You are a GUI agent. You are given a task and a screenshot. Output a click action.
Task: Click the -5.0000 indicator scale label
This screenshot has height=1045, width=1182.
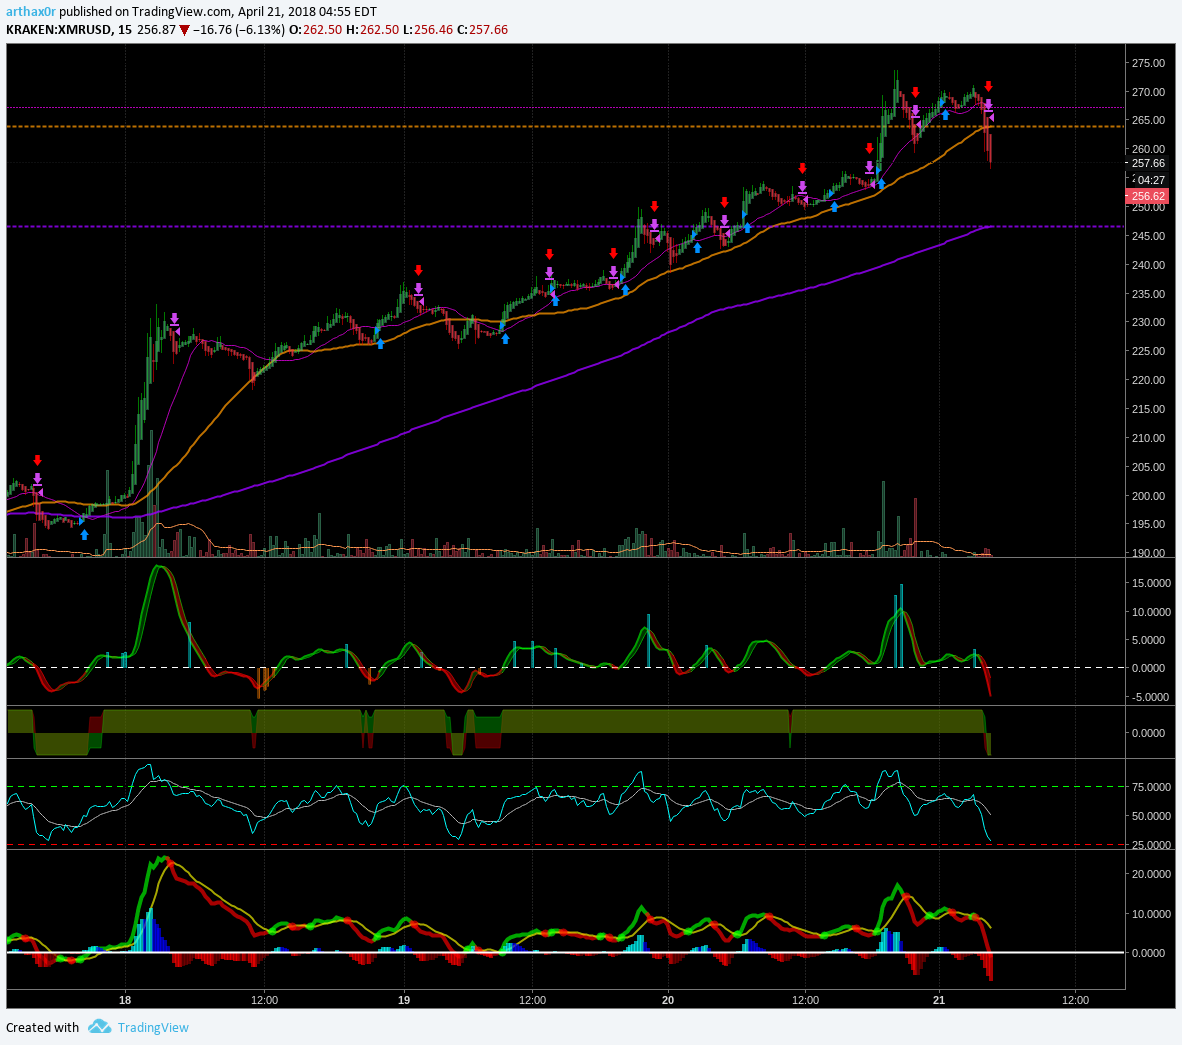pos(1151,697)
